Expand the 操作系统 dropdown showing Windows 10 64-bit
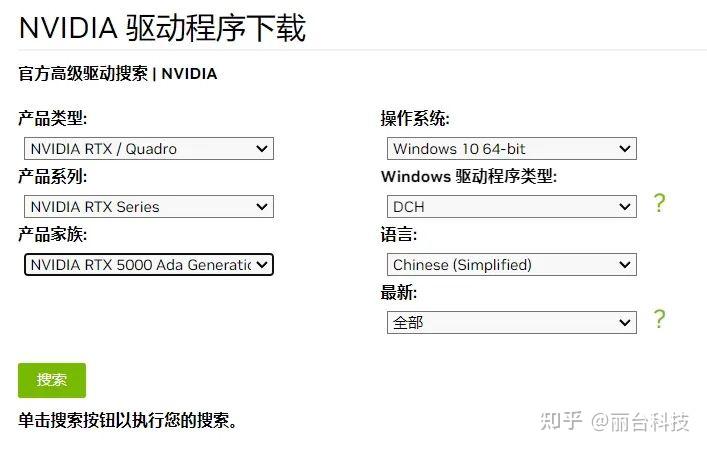This screenshot has height=450, width=707. click(x=511, y=149)
